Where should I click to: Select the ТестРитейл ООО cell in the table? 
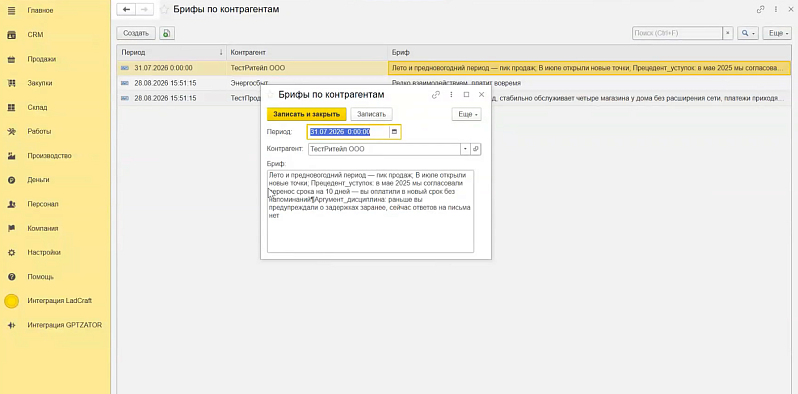(x=307, y=68)
